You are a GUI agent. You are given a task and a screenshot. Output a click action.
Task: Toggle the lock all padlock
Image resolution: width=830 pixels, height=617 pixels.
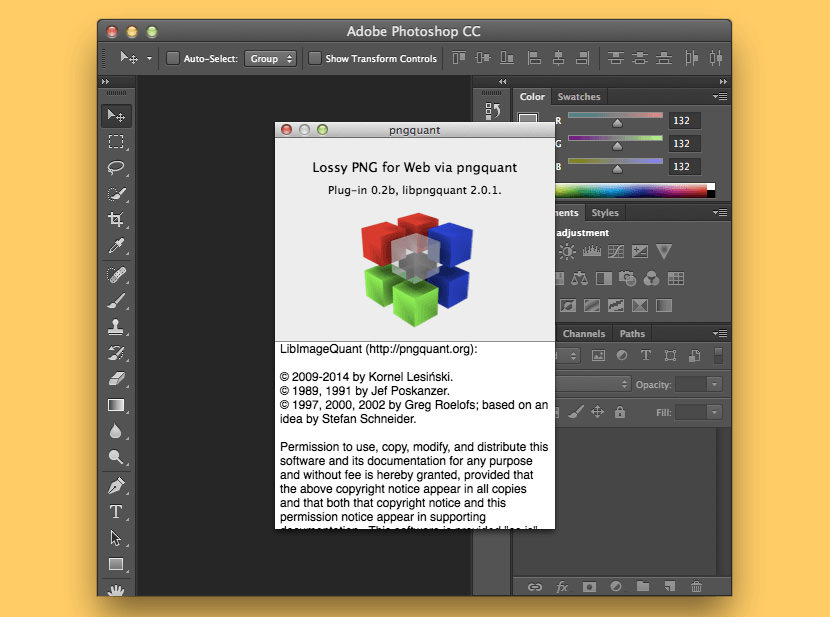tap(620, 412)
